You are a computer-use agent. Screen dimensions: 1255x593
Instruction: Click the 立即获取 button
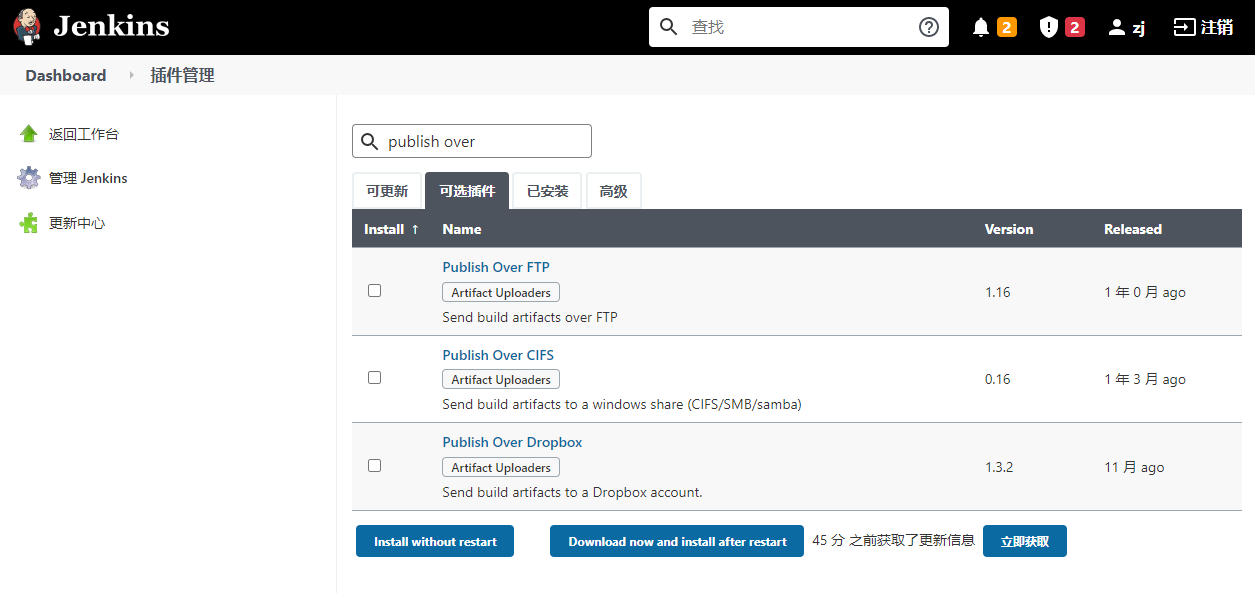click(1025, 541)
